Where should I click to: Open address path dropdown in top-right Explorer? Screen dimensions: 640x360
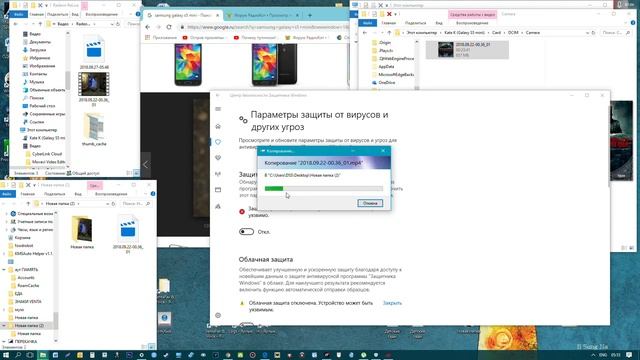click(587, 32)
